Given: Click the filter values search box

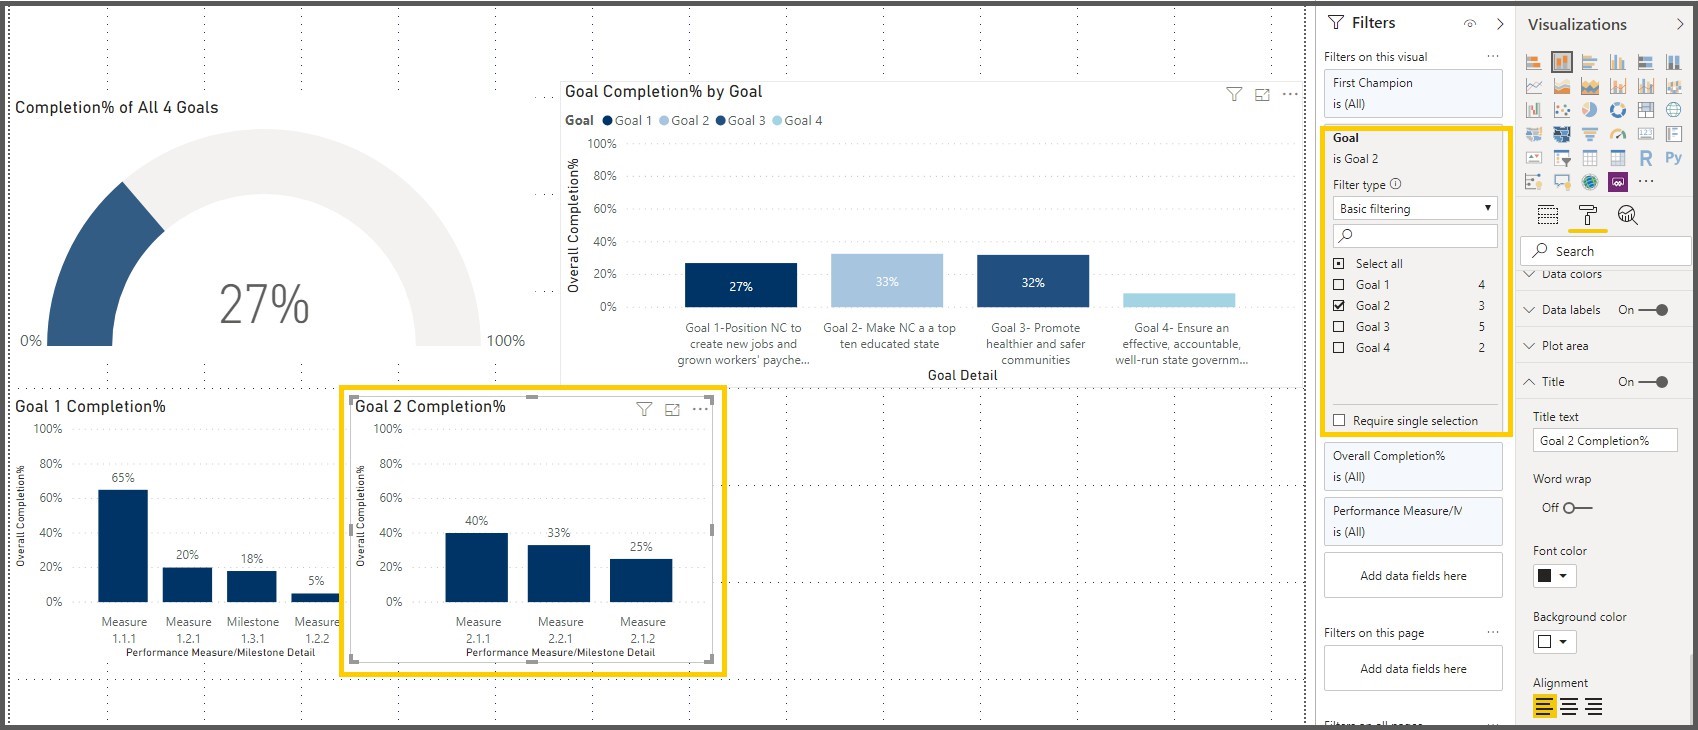Looking at the screenshot, I should pyautogui.click(x=1415, y=235).
